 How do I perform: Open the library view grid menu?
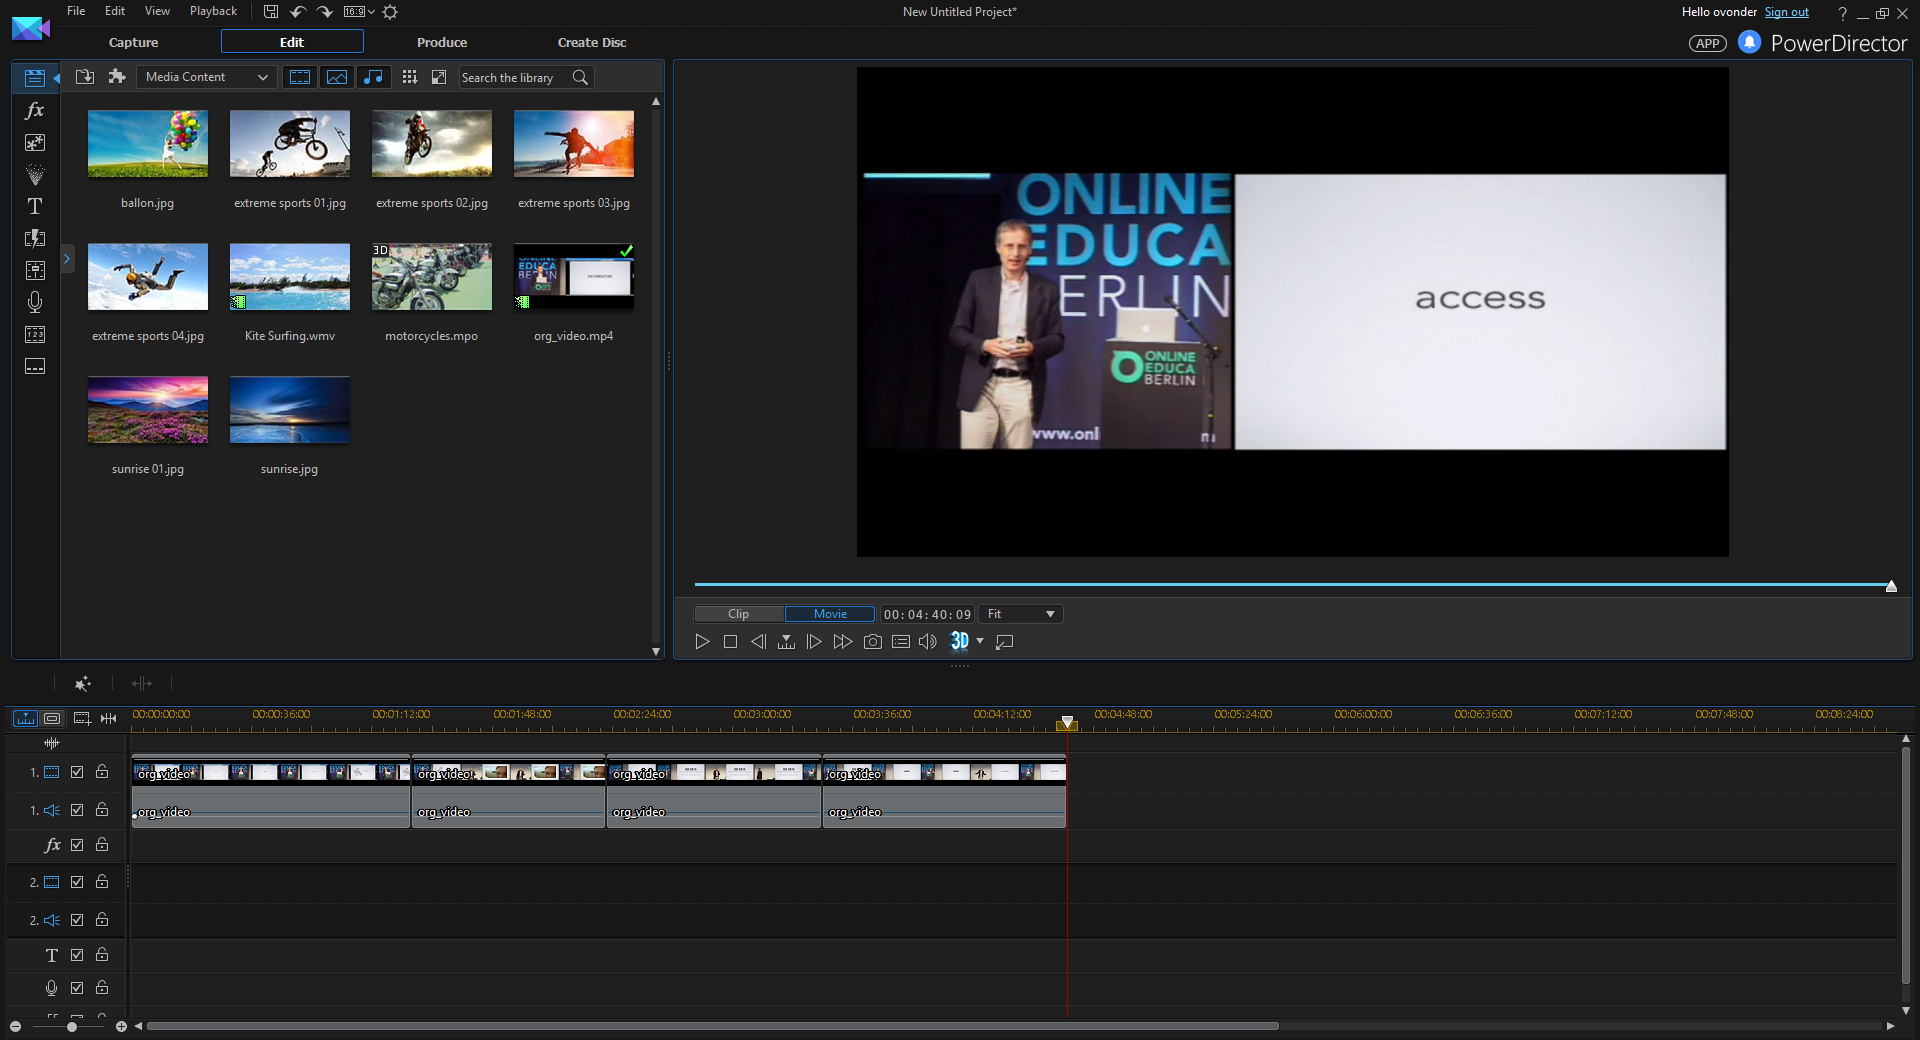(409, 77)
